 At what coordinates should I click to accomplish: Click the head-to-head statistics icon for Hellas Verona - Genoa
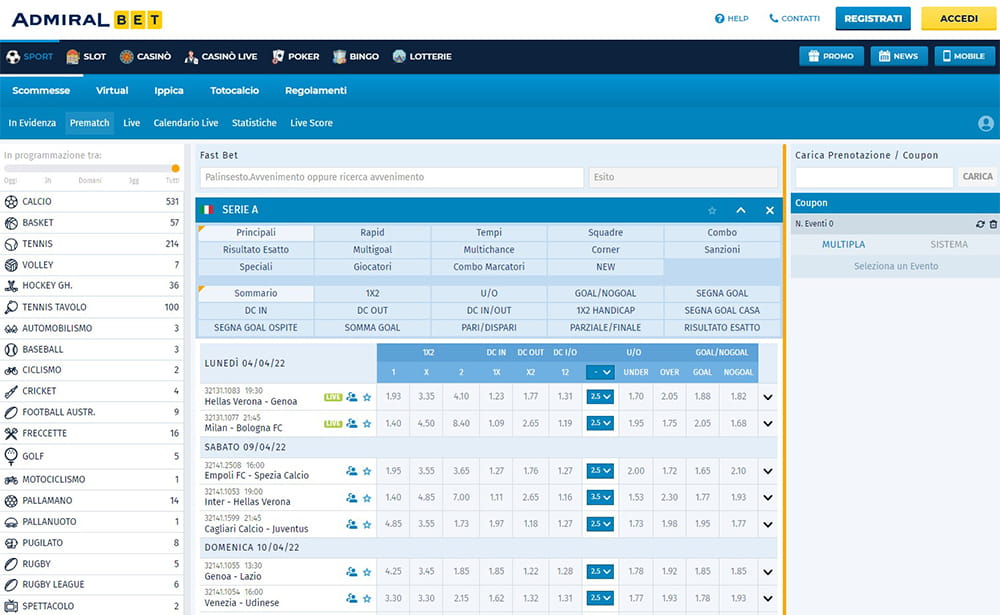pos(352,397)
